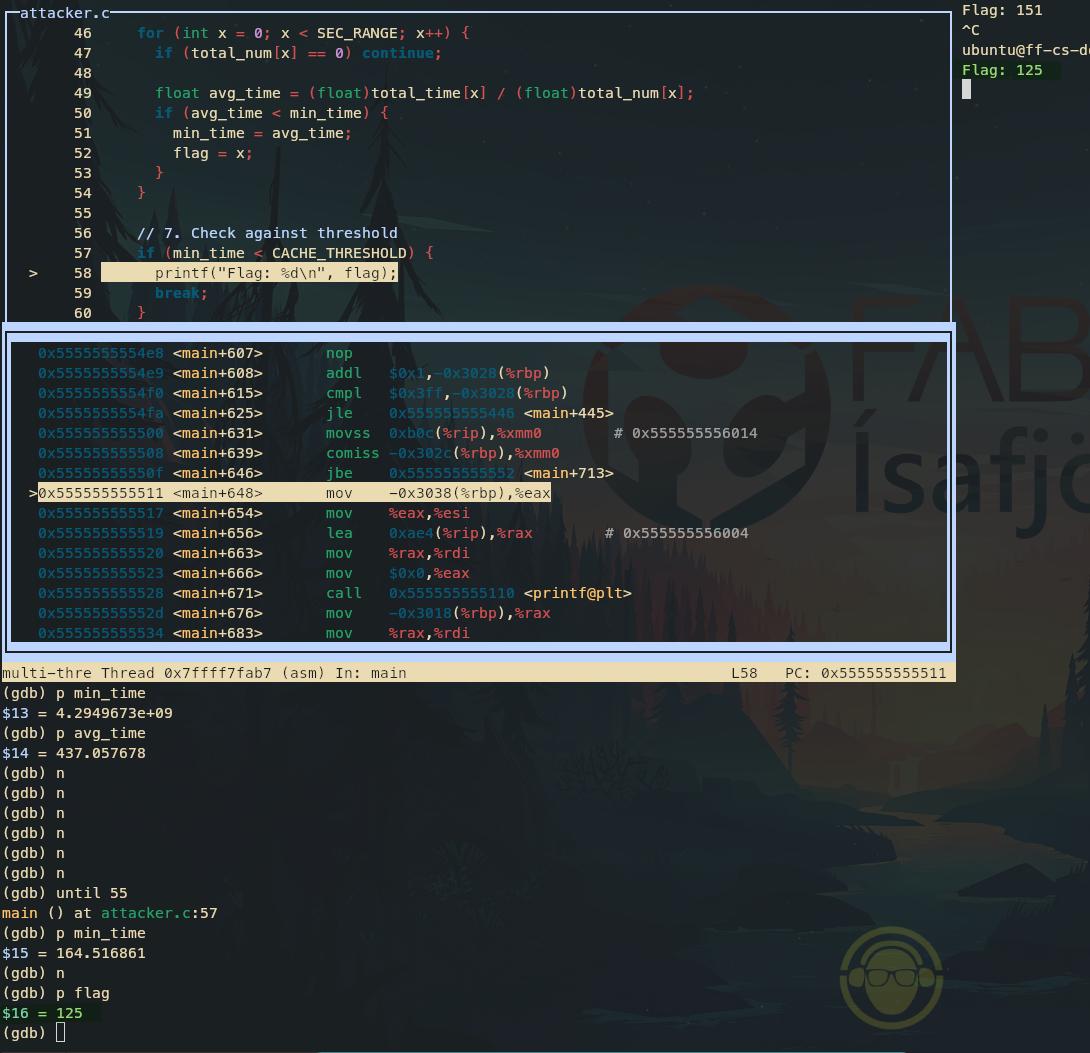The width and height of the screenshot is (1090, 1053).
Task: Click the 'break;' statement on line 59
Action: point(181,293)
